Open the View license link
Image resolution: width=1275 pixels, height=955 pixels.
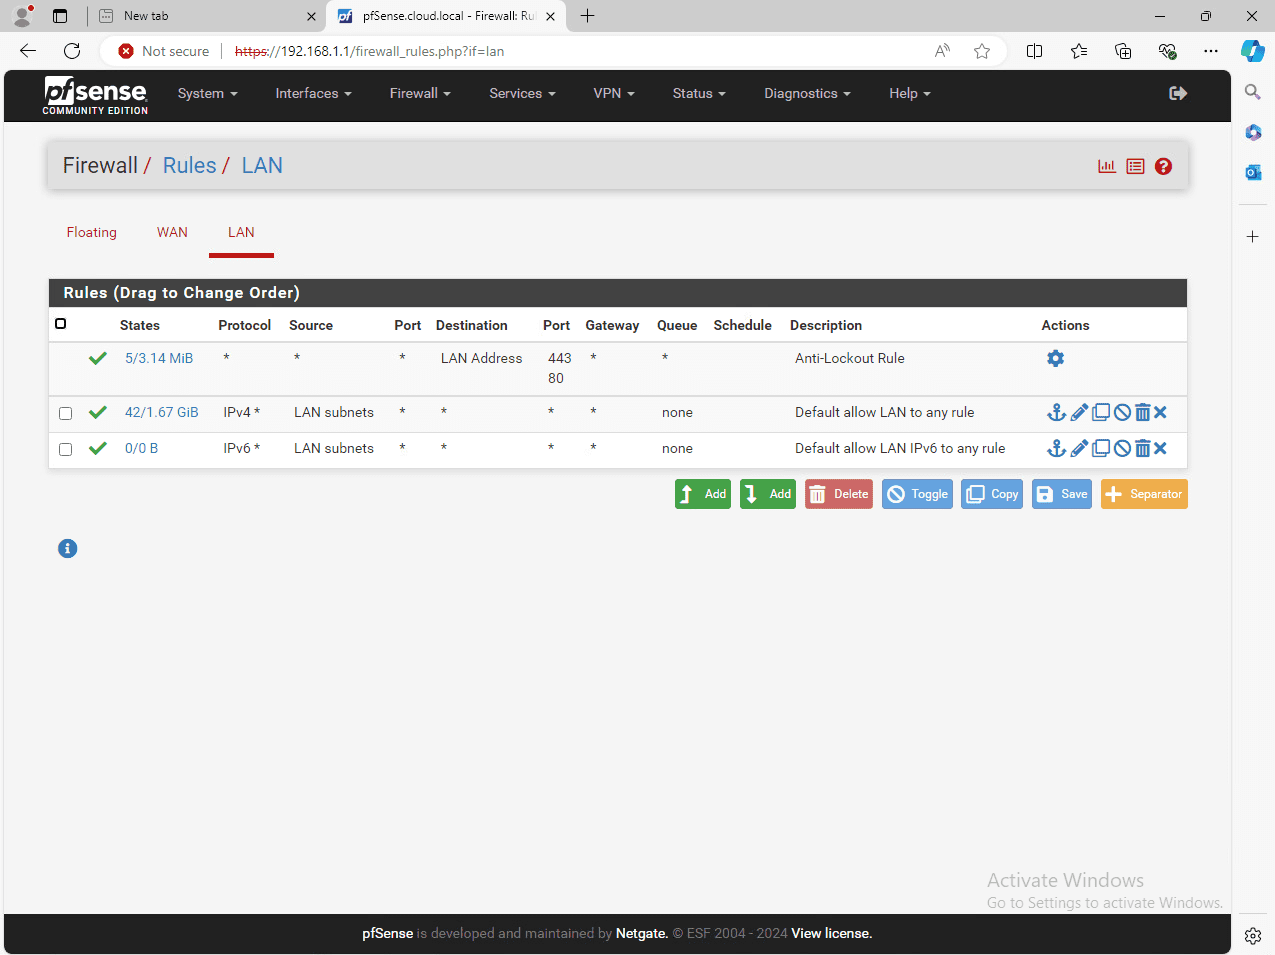832,933
